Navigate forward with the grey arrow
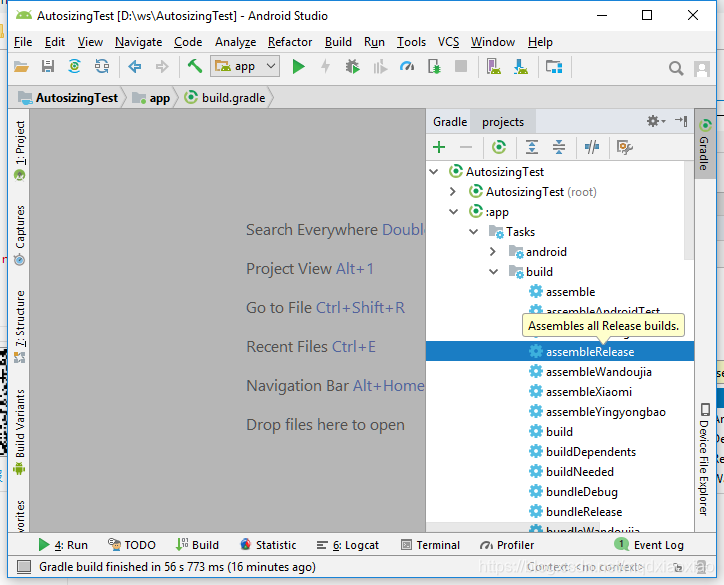 click(x=162, y=67)
